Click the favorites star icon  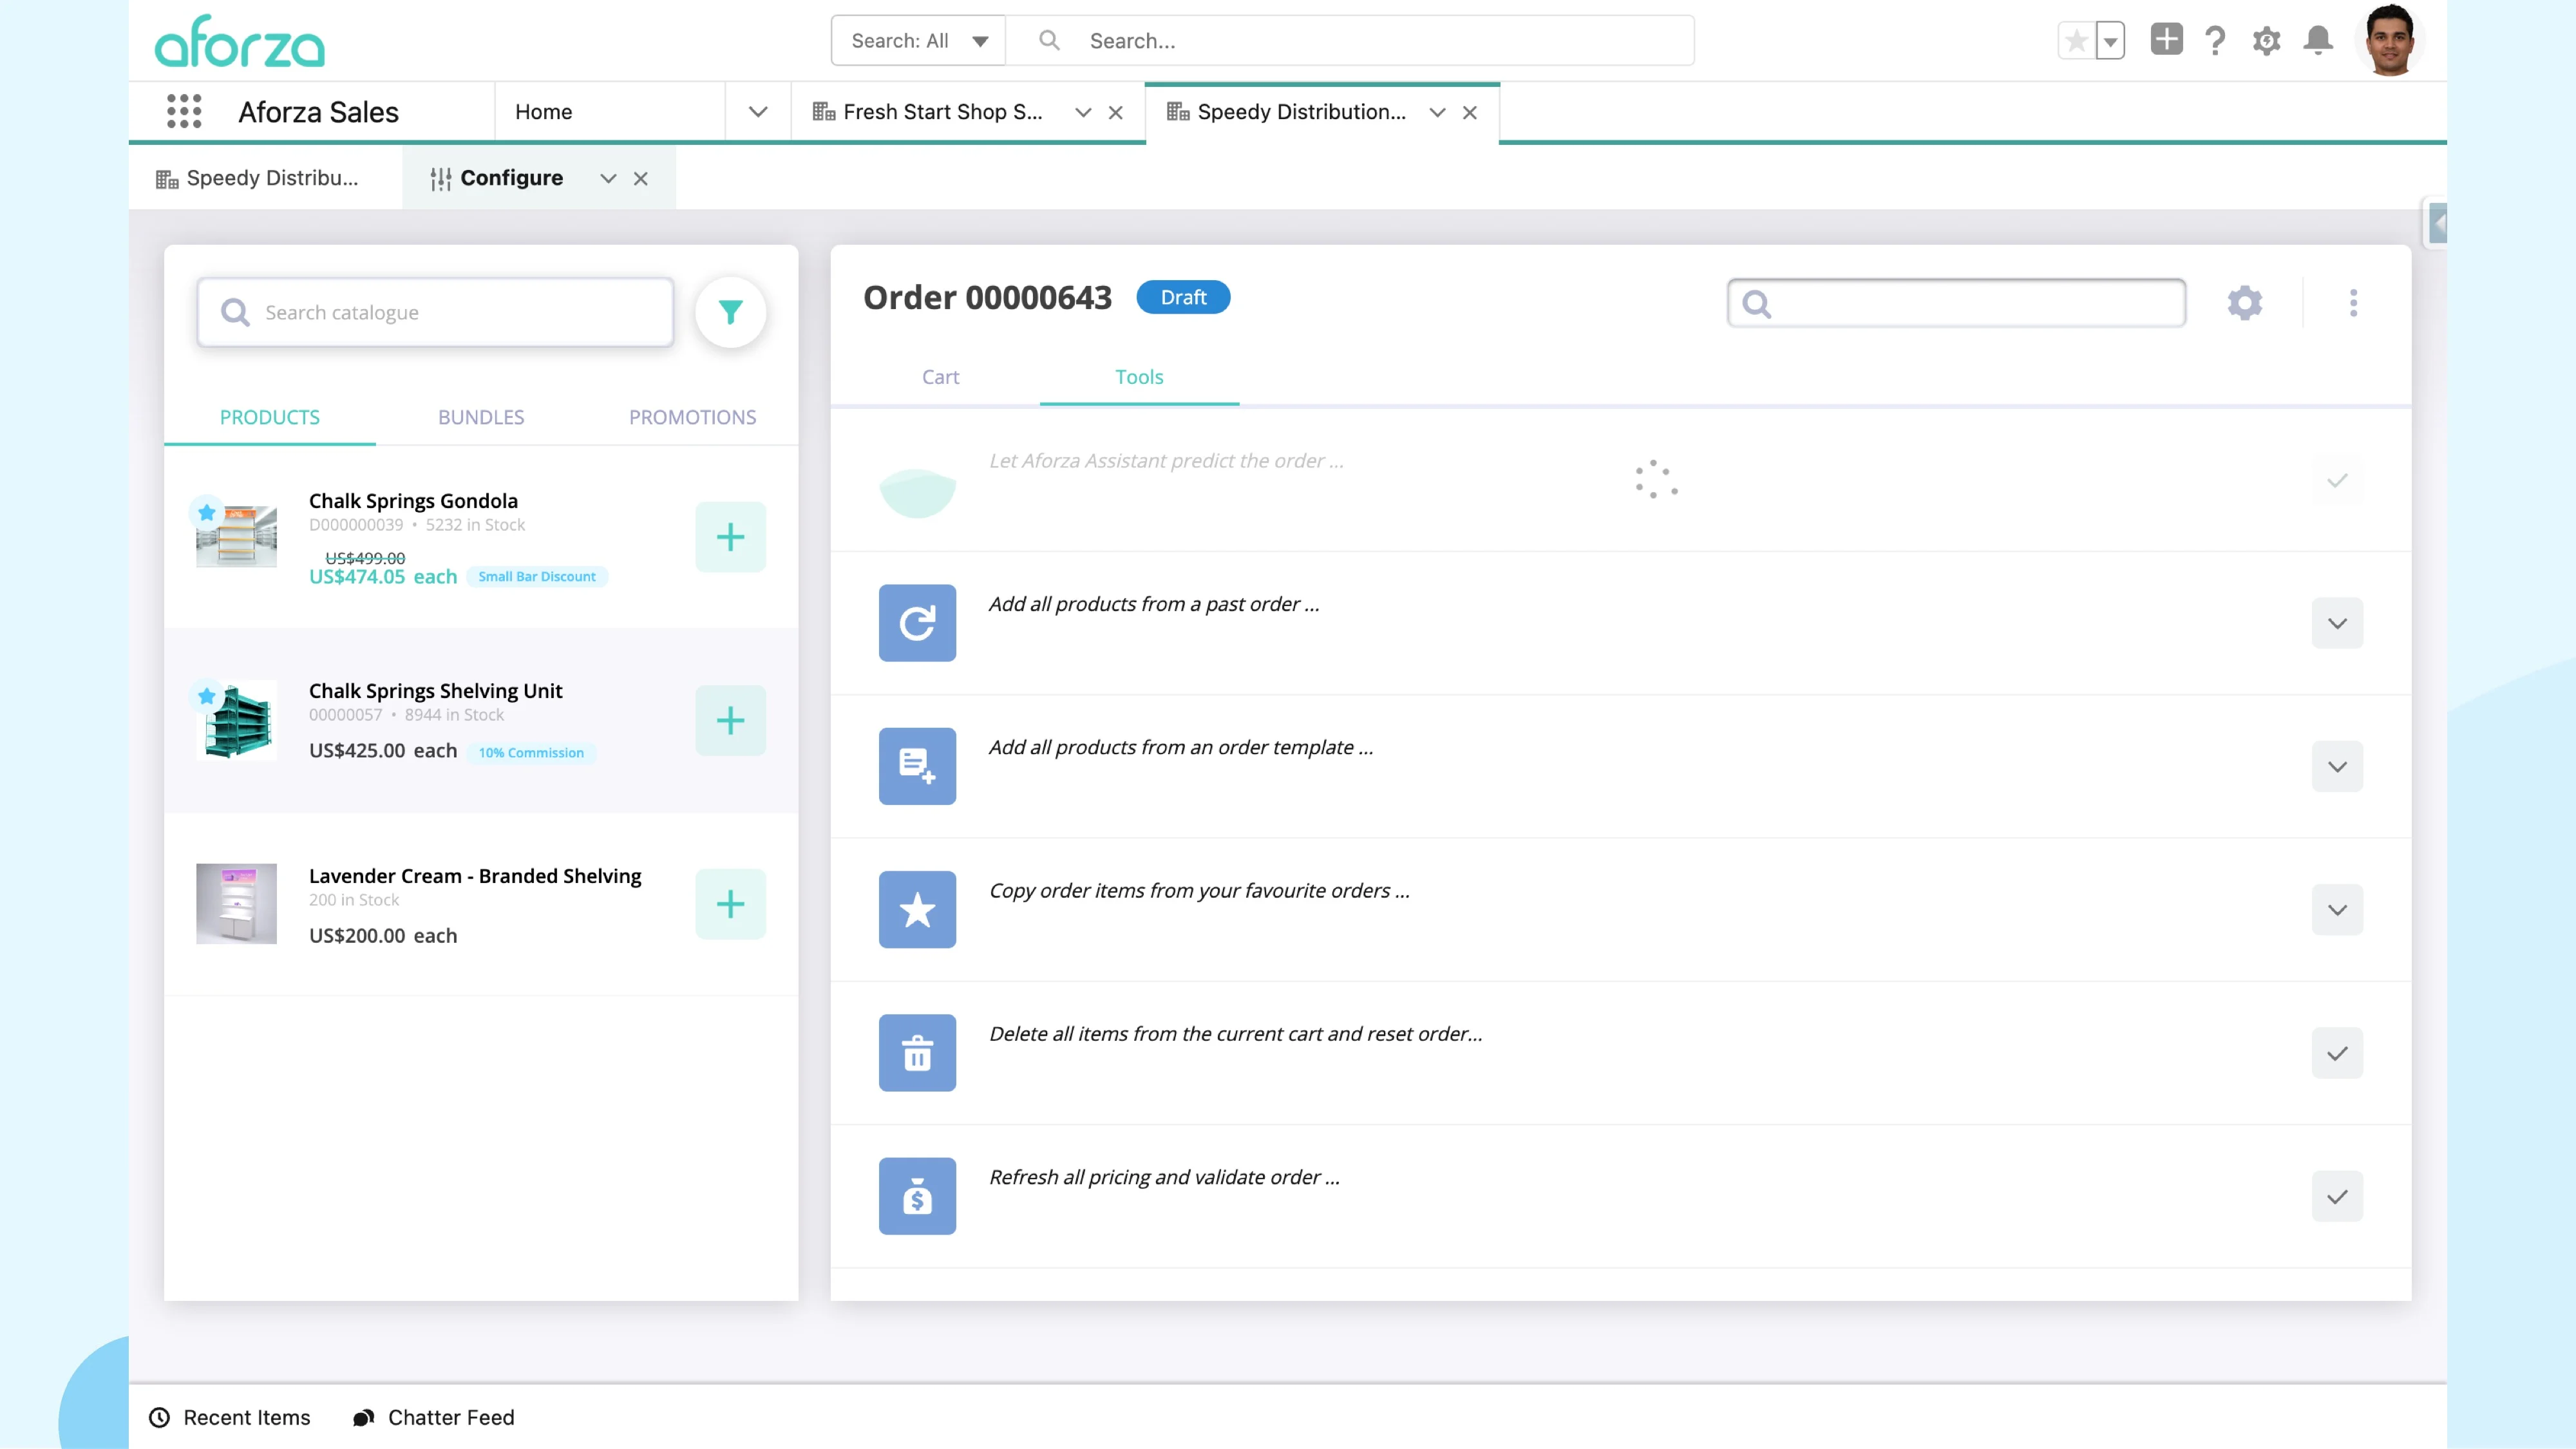pyautogui.click(x=2076, y=41)
